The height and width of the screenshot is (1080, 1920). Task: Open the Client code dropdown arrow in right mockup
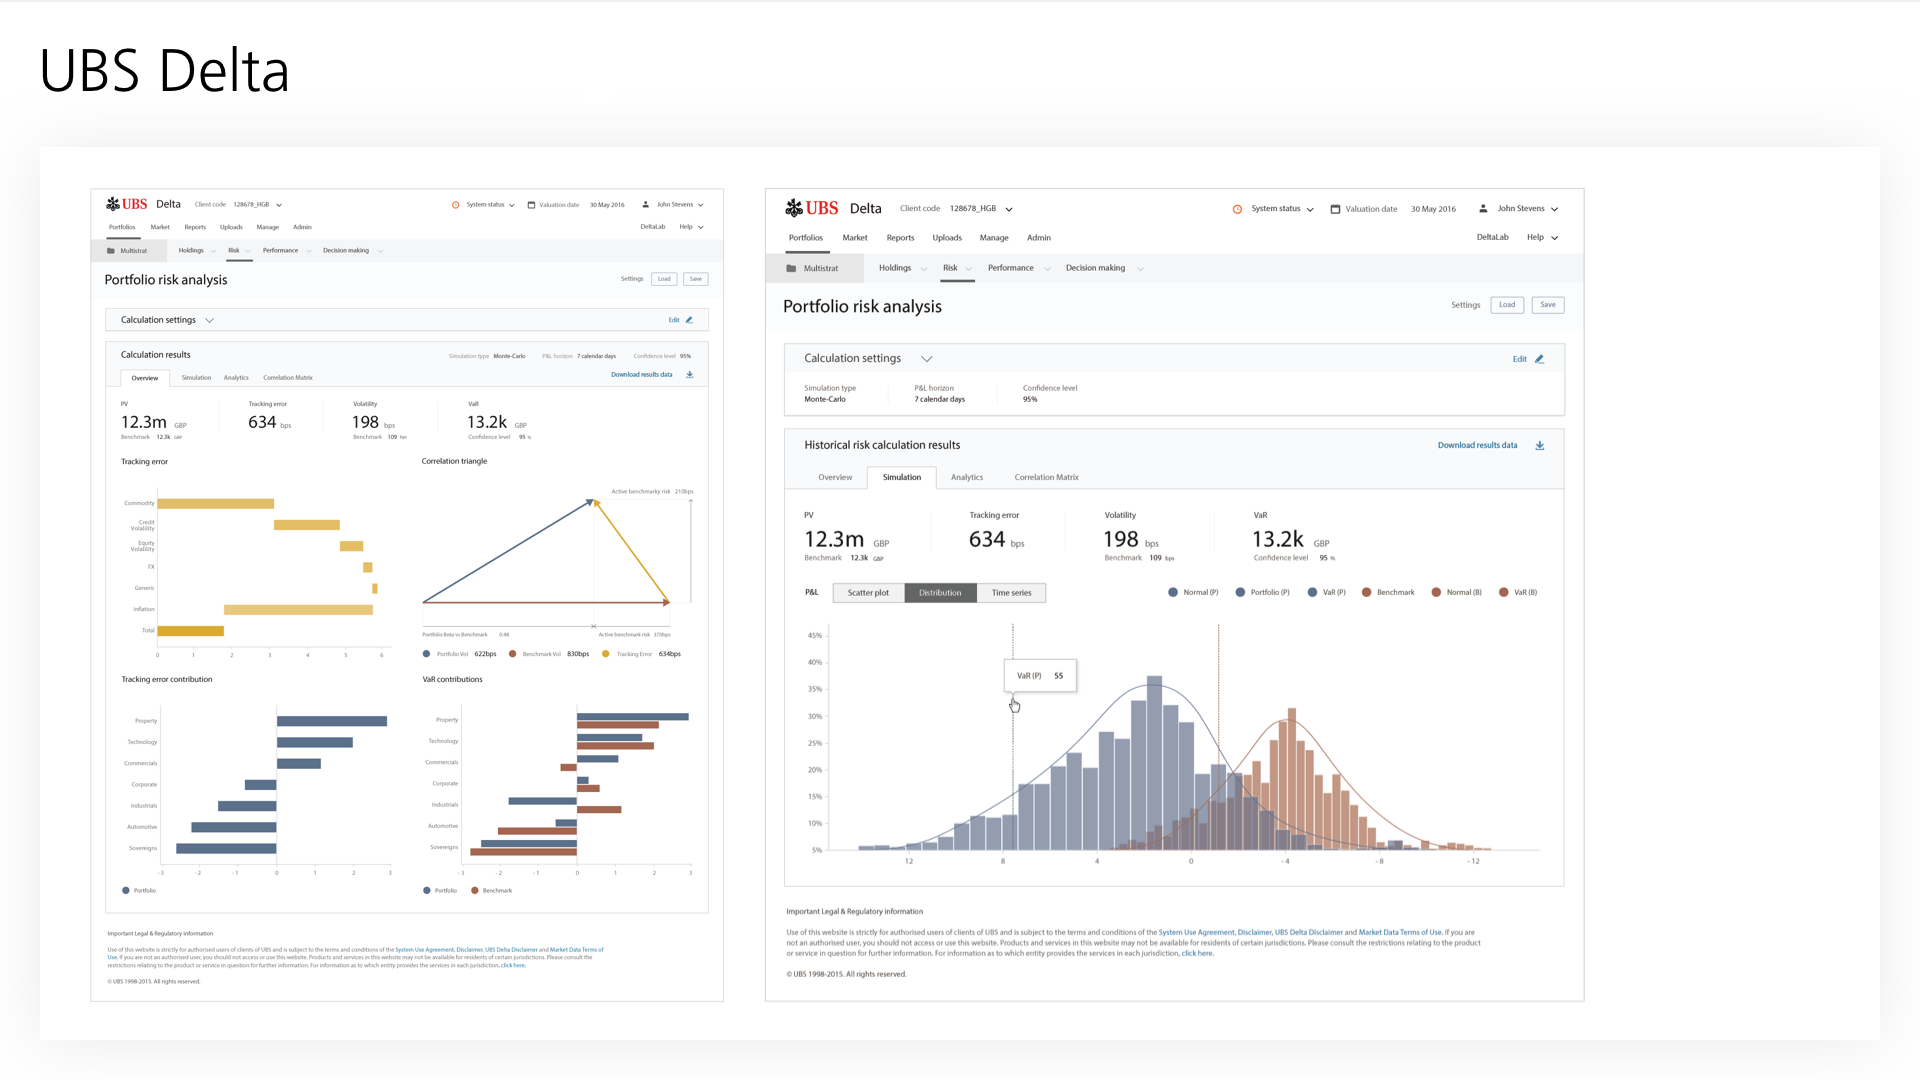click(1009, 209)
